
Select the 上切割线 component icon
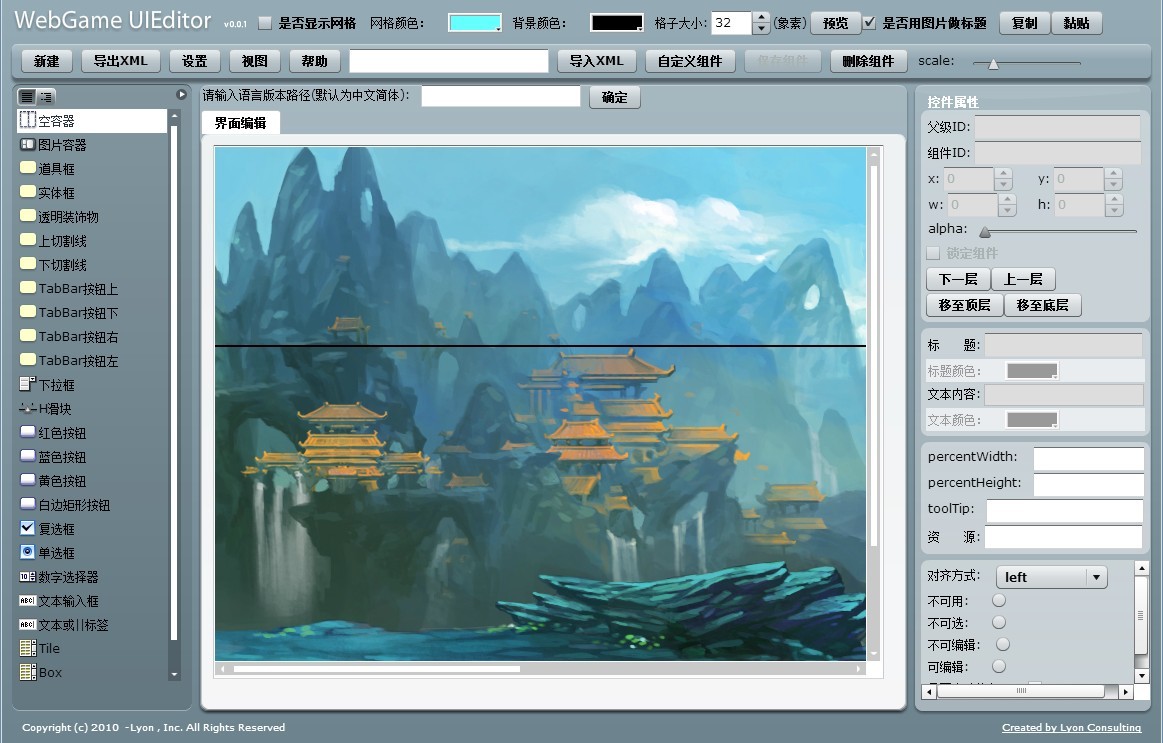tap(27, 240)
